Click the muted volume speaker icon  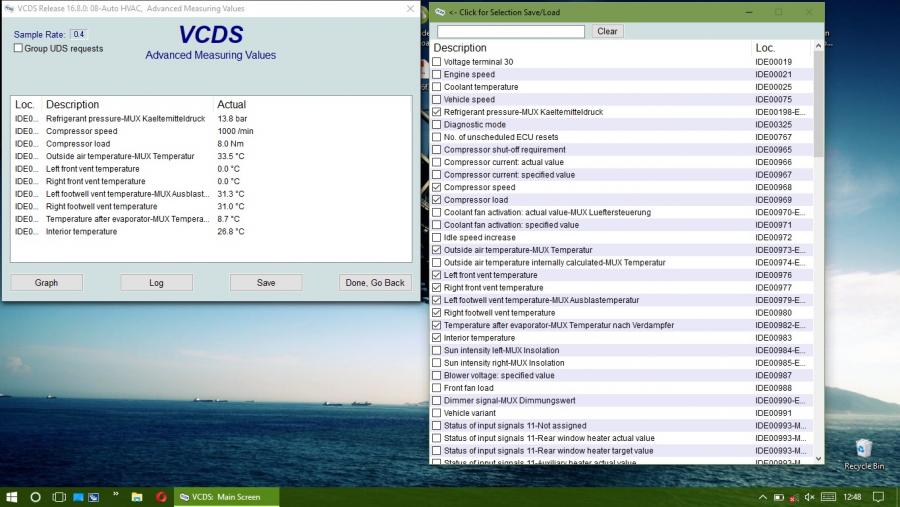click(810, 497)
